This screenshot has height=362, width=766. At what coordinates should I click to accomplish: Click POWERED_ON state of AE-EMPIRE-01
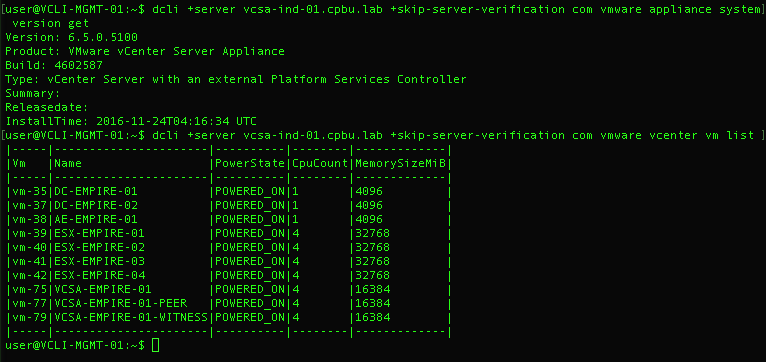[x=250, y=219]
